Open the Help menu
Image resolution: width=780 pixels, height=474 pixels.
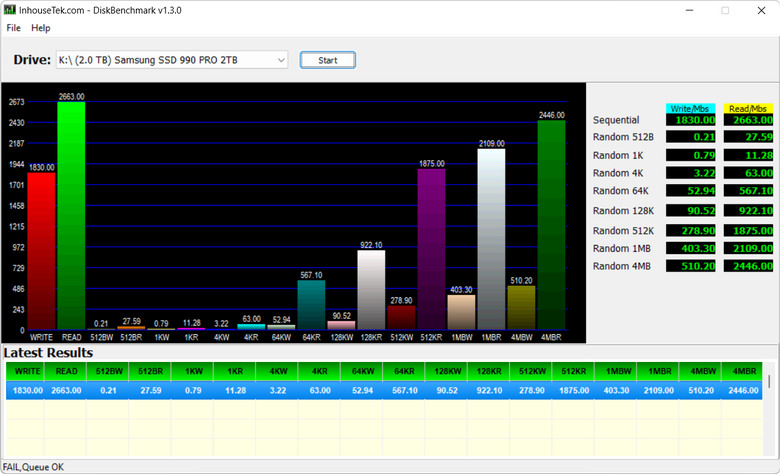41,28
